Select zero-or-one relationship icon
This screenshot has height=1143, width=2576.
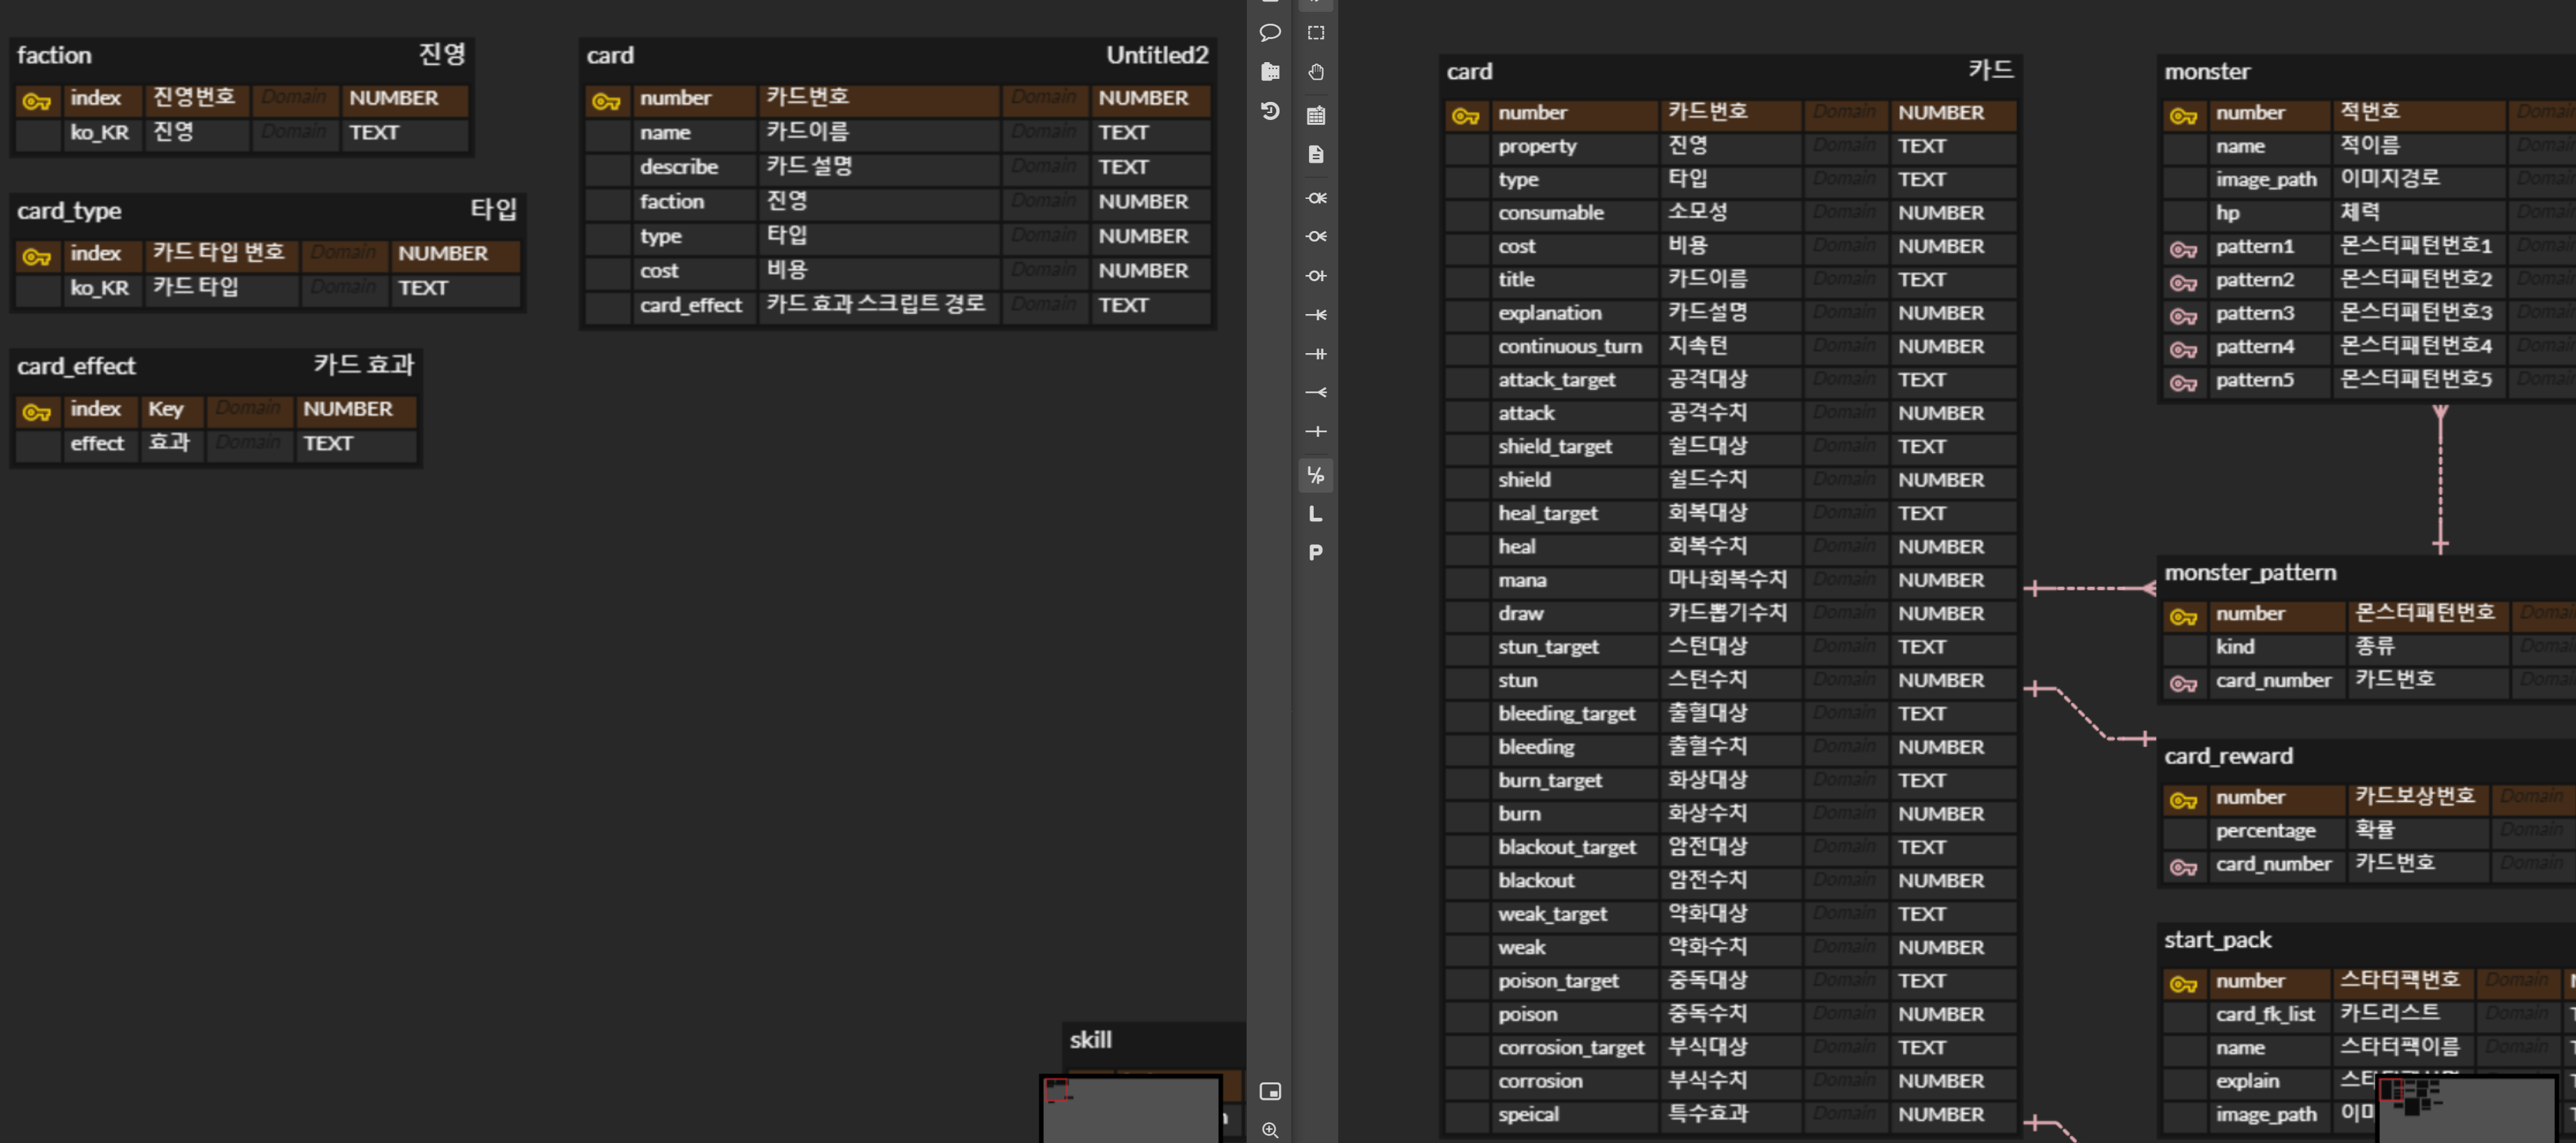pos(1316,276)
